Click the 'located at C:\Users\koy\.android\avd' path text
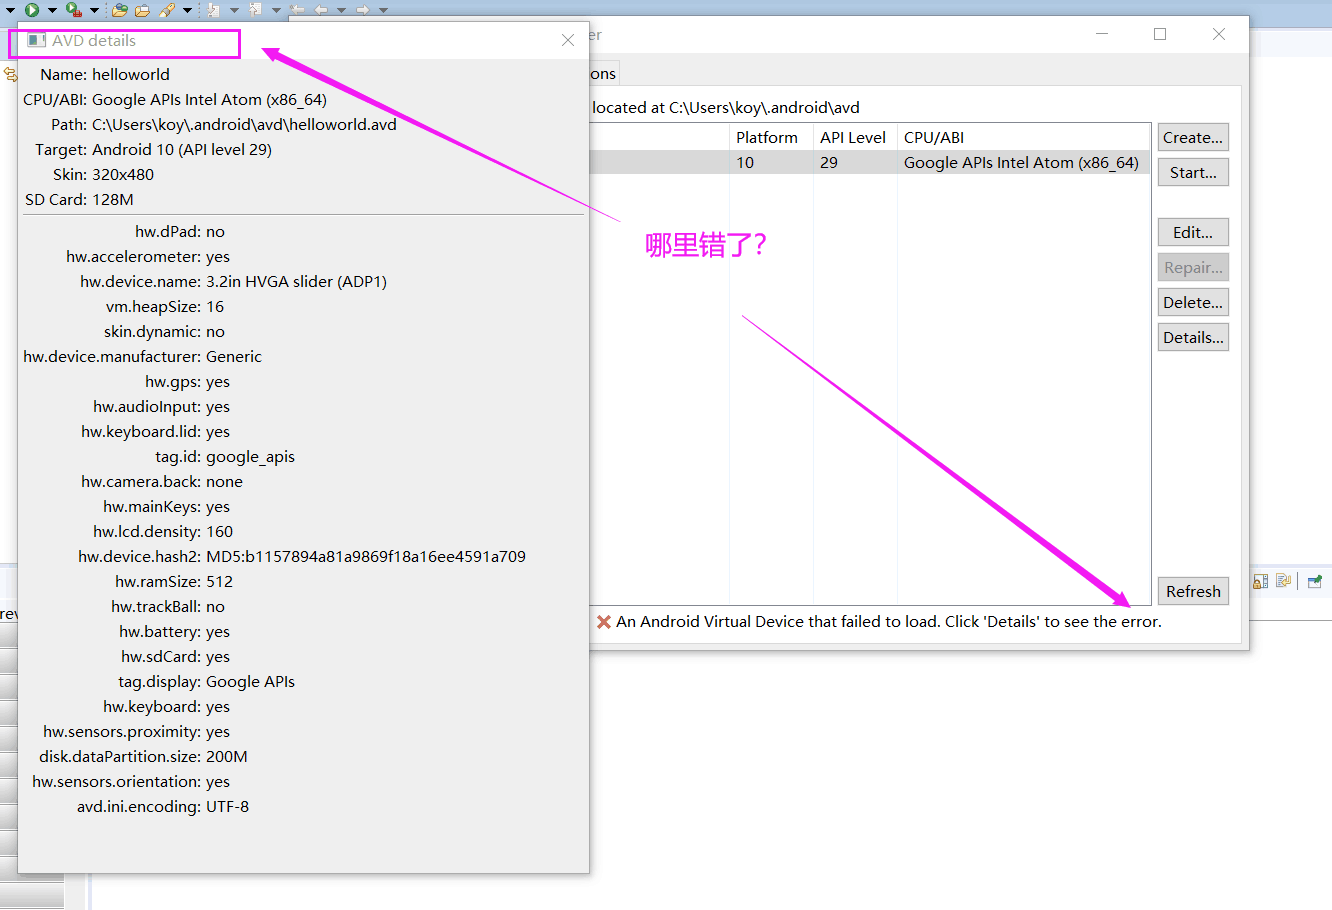Viewport: 1332px width, 910px height. coord(726,107)
